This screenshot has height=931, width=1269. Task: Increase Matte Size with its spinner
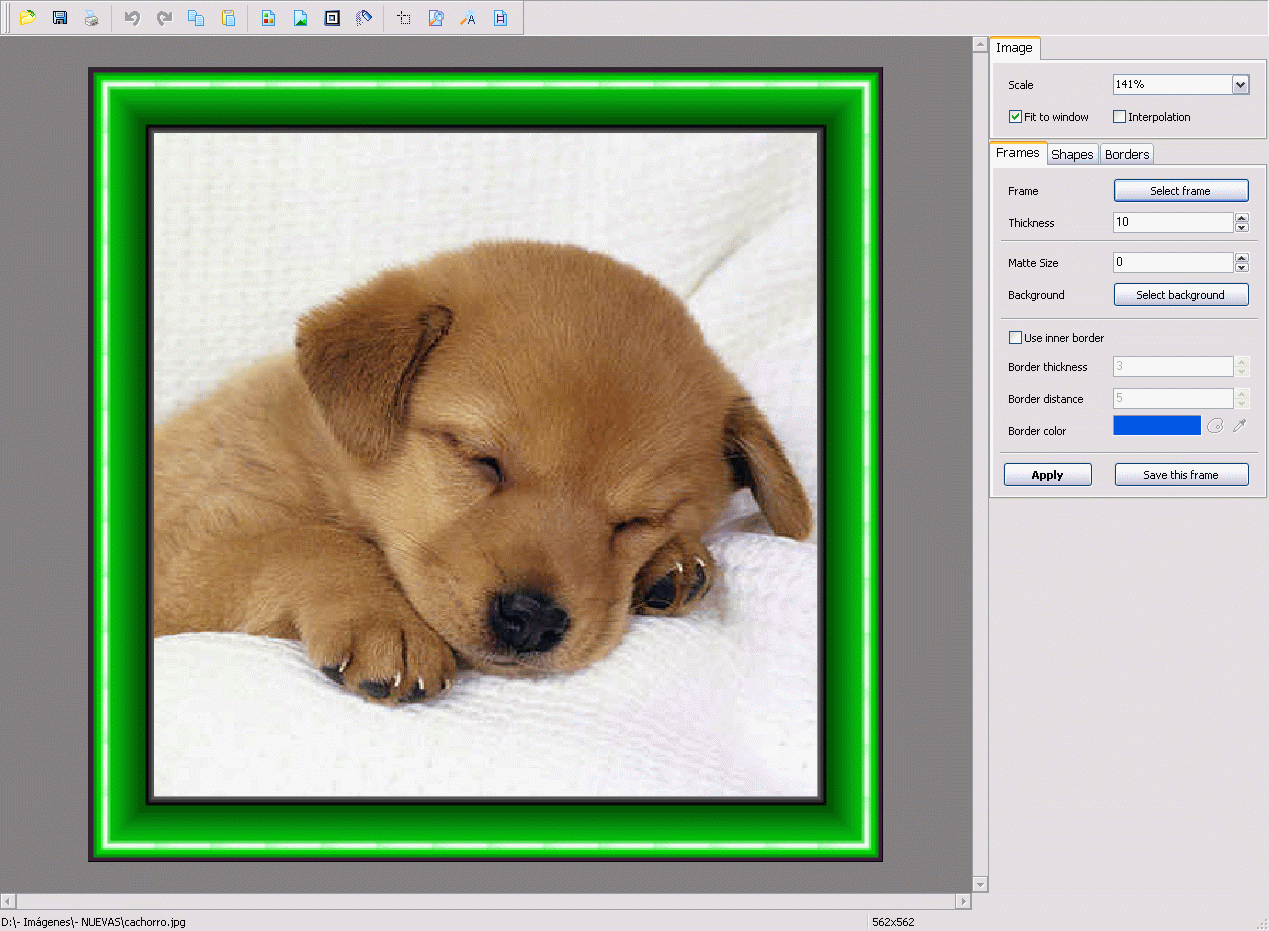pyautogui.click(x=1242, y=258)
